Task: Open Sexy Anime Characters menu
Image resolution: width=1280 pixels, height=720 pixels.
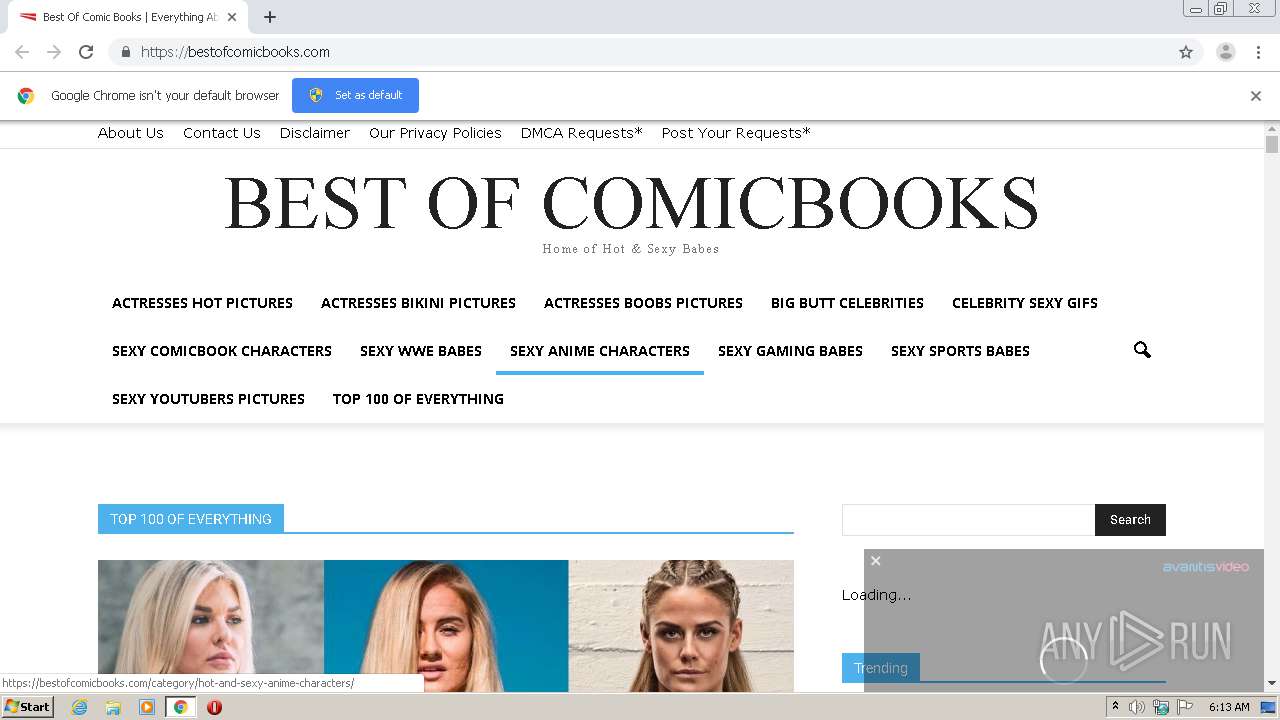Action: point(600,351)
